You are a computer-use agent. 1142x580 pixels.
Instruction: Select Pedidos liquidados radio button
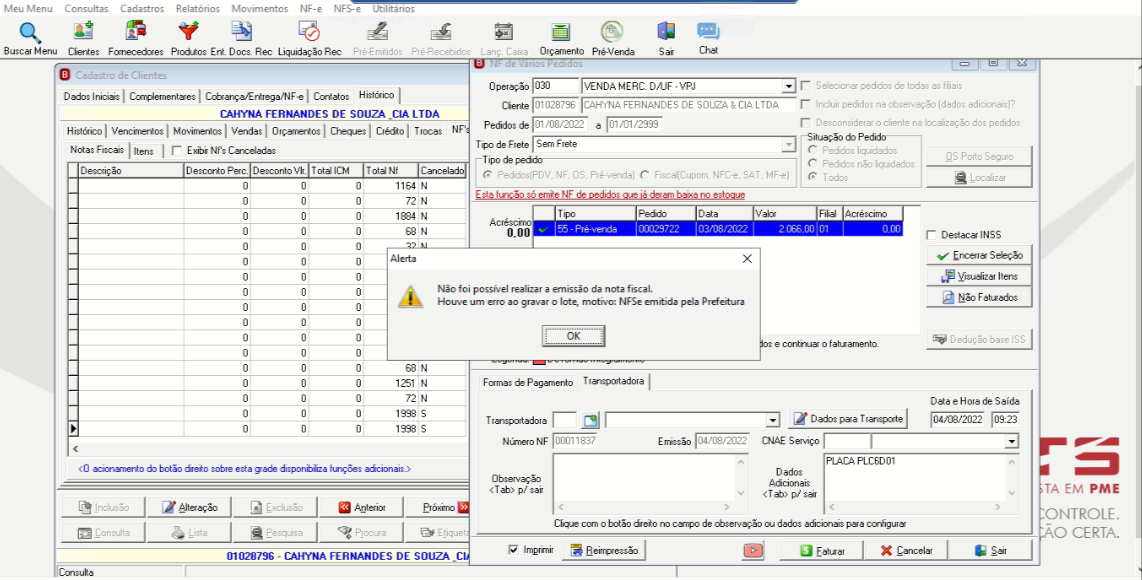click(813, 150)
